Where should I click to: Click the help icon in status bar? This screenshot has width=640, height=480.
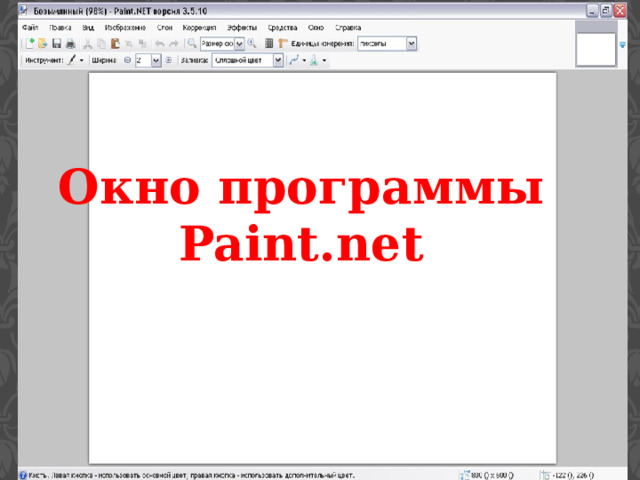click(23, 475)
